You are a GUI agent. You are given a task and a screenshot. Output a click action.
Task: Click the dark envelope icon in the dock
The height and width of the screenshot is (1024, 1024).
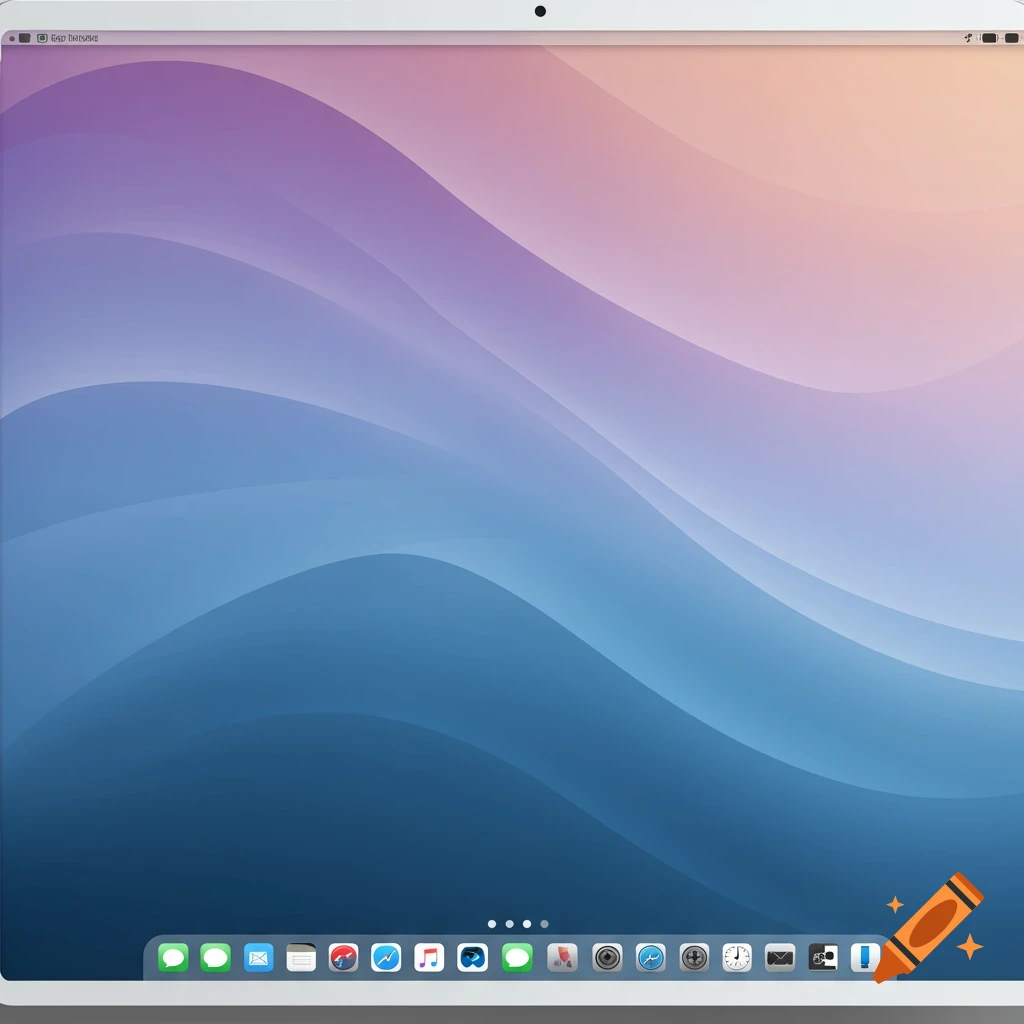(780, 957)
